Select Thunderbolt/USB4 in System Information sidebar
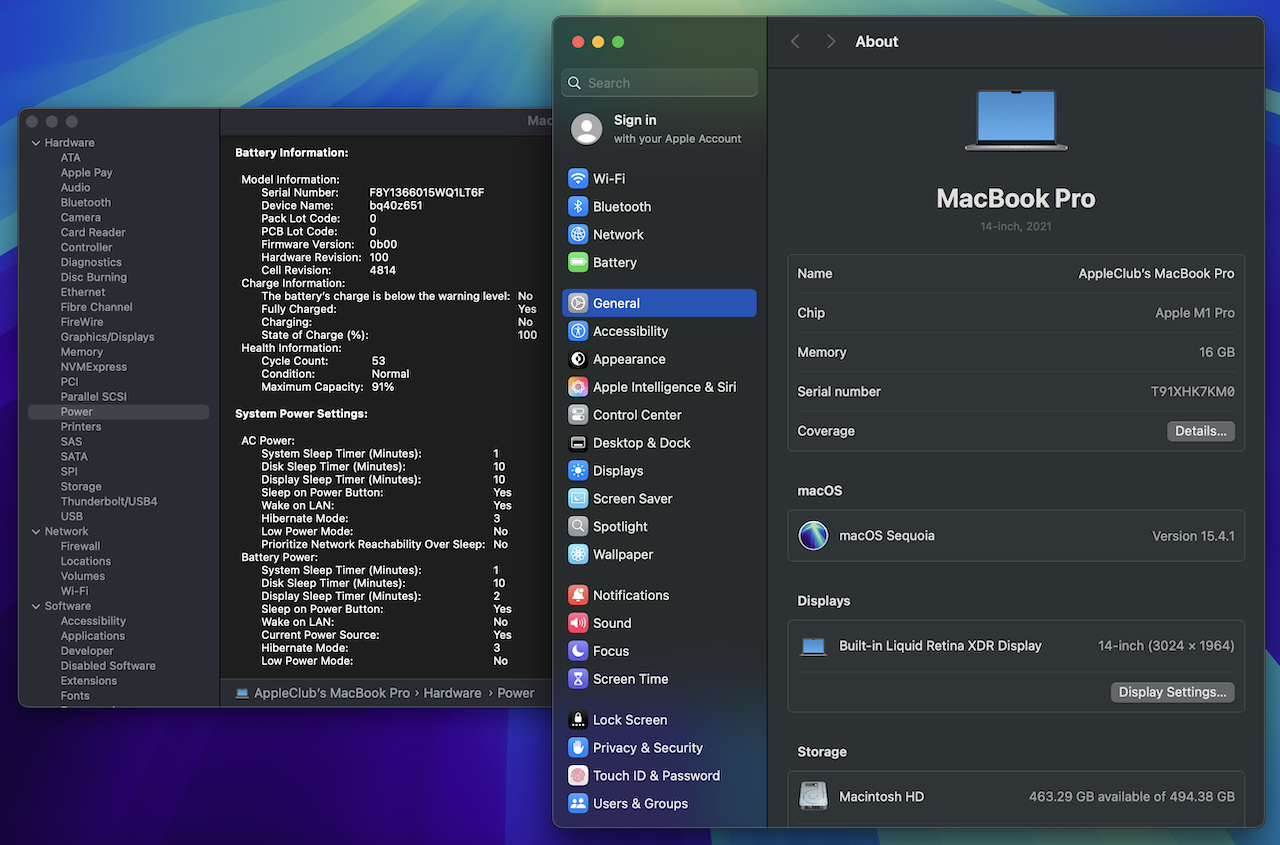This screenshot has height=845, width=1280. tap(109, 501)
